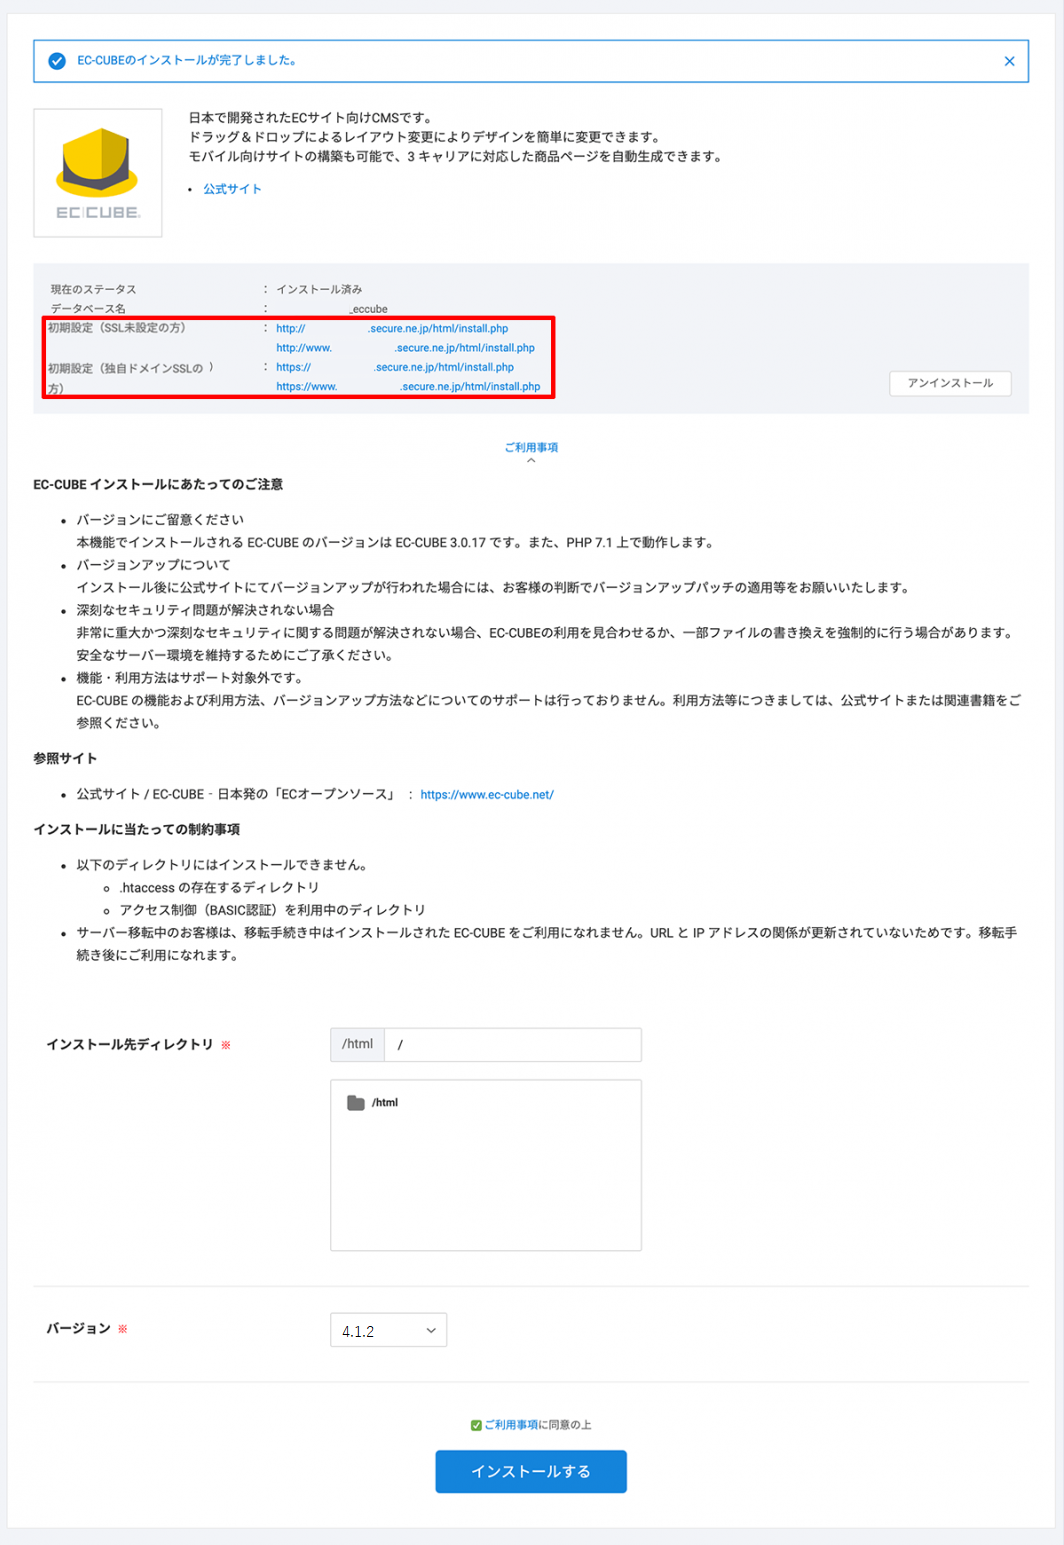The width and height of the screenshot is (1064, 1545).
Task: Open the バージョン dropdown showing 4.1.2
Action: (x=388, y=1331)
